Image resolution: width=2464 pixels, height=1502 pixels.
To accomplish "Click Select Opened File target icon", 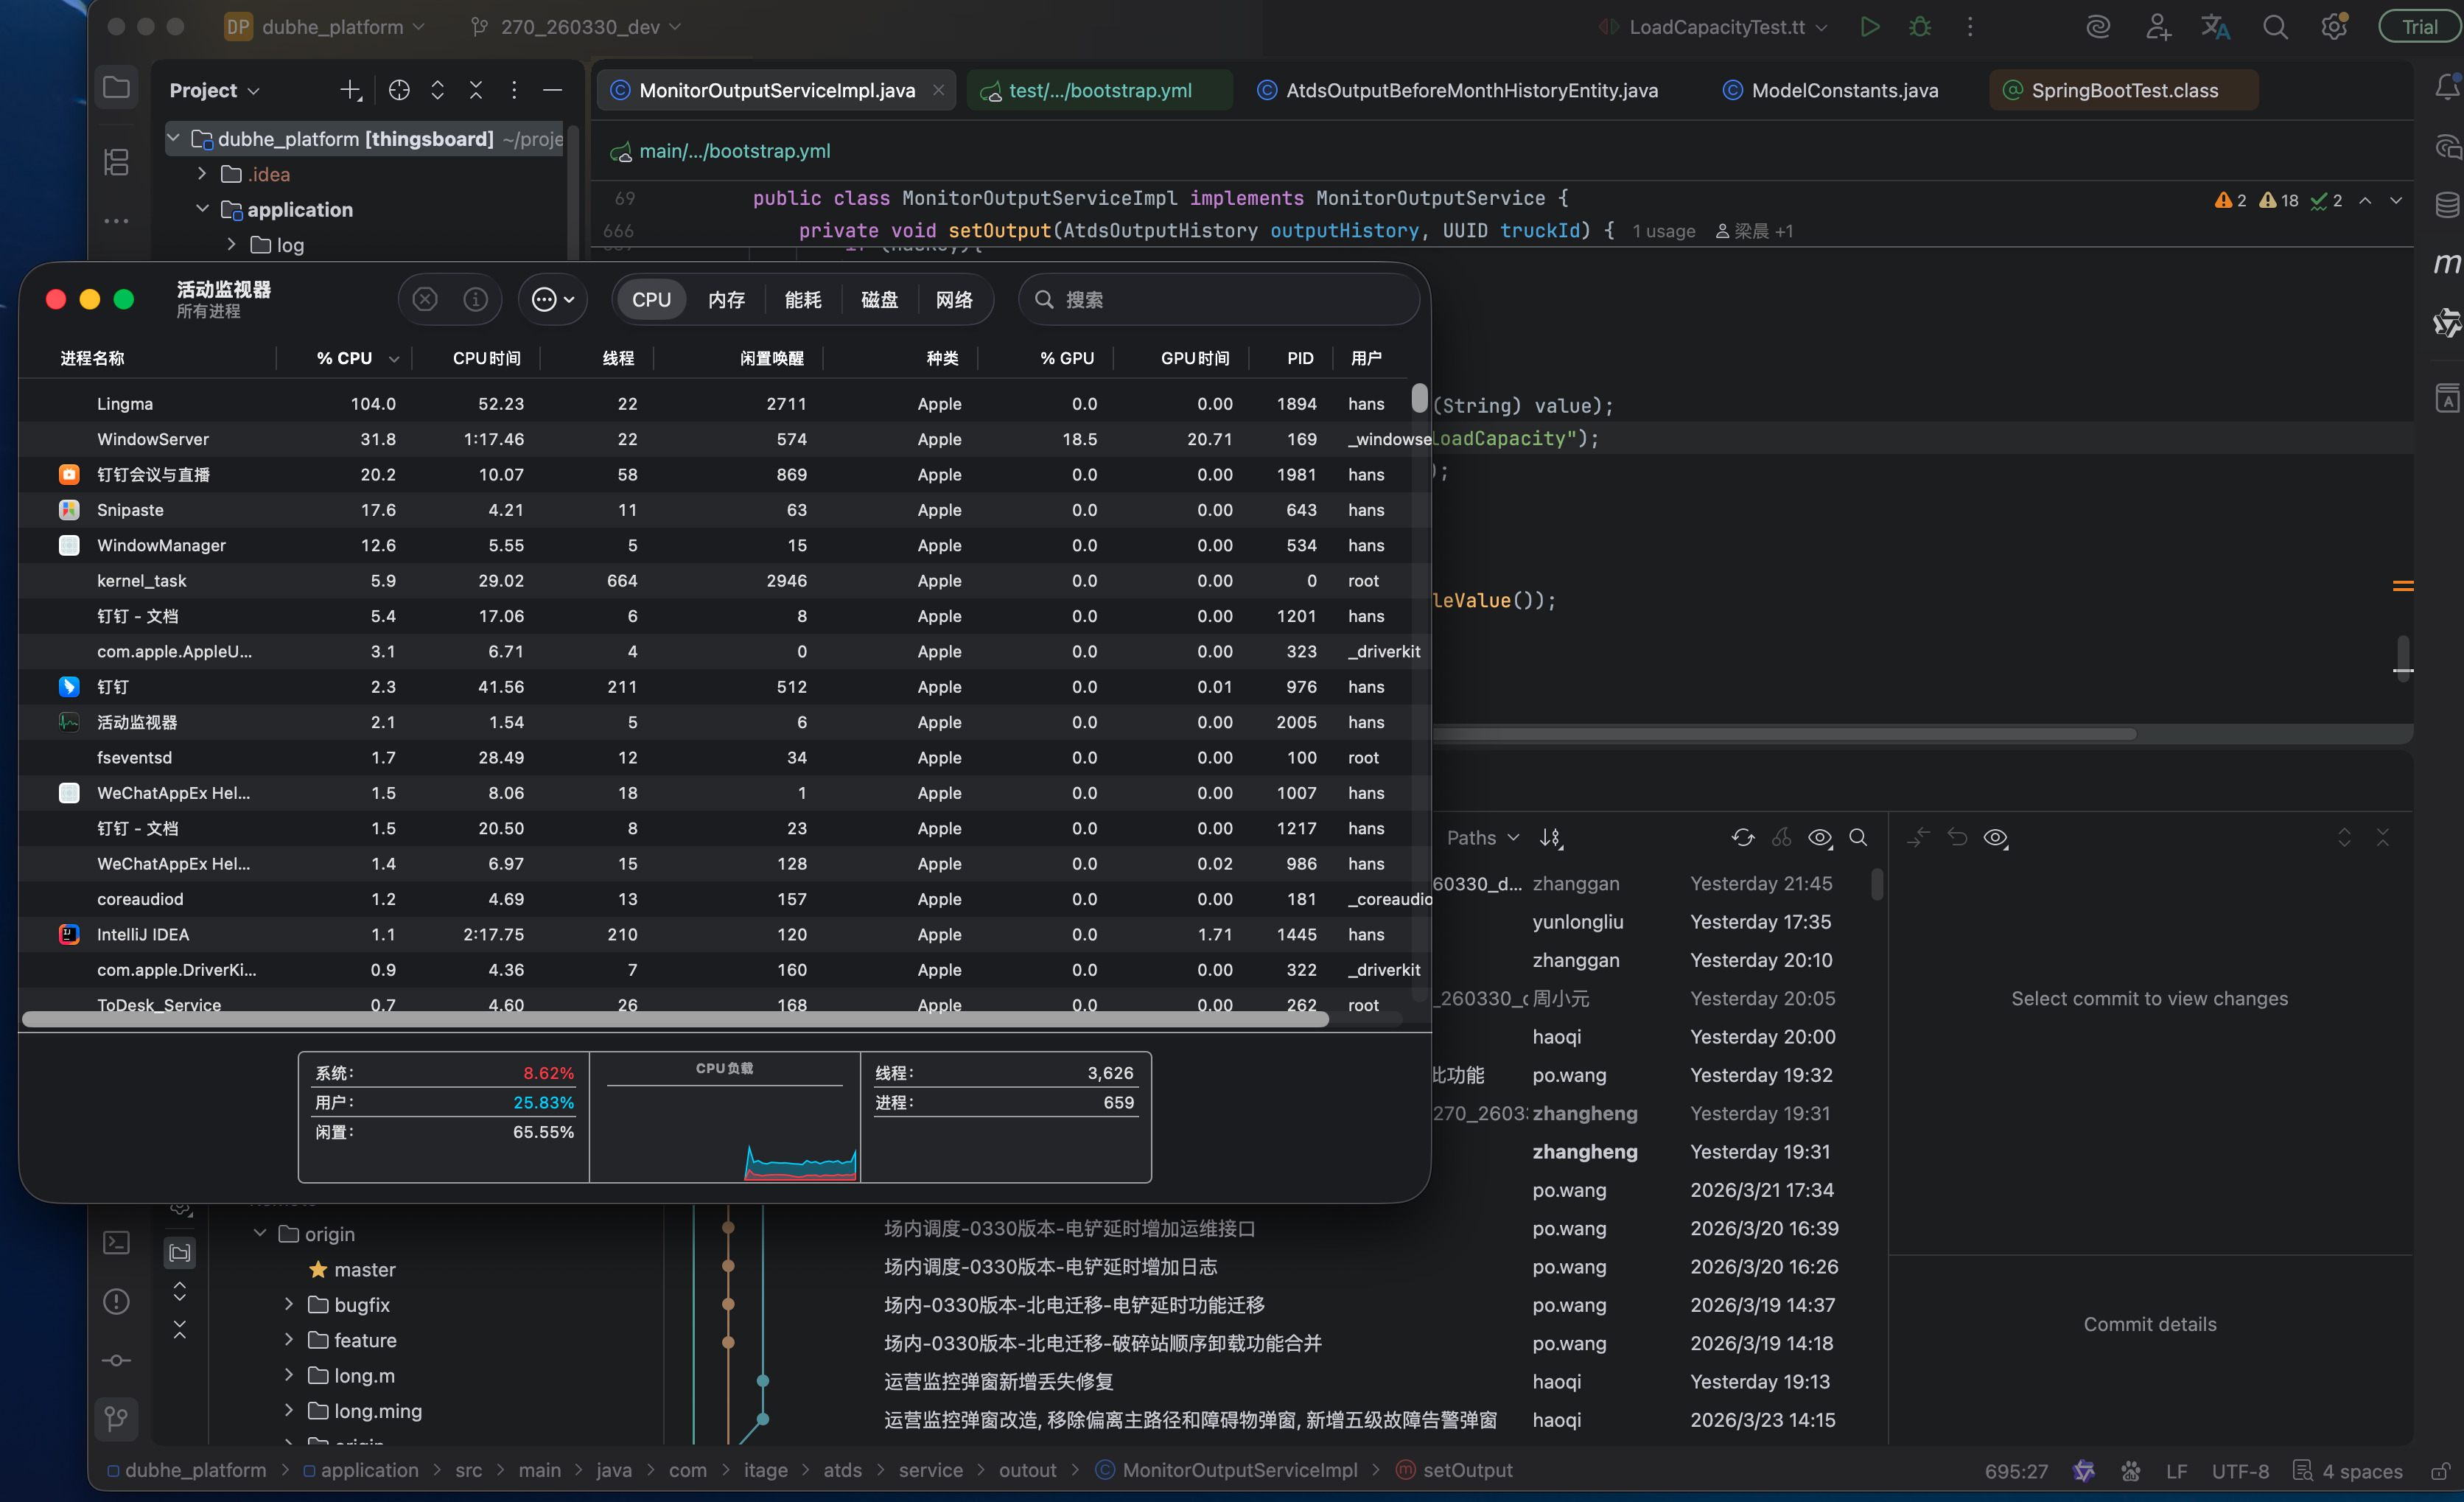I will coord(399,90).
